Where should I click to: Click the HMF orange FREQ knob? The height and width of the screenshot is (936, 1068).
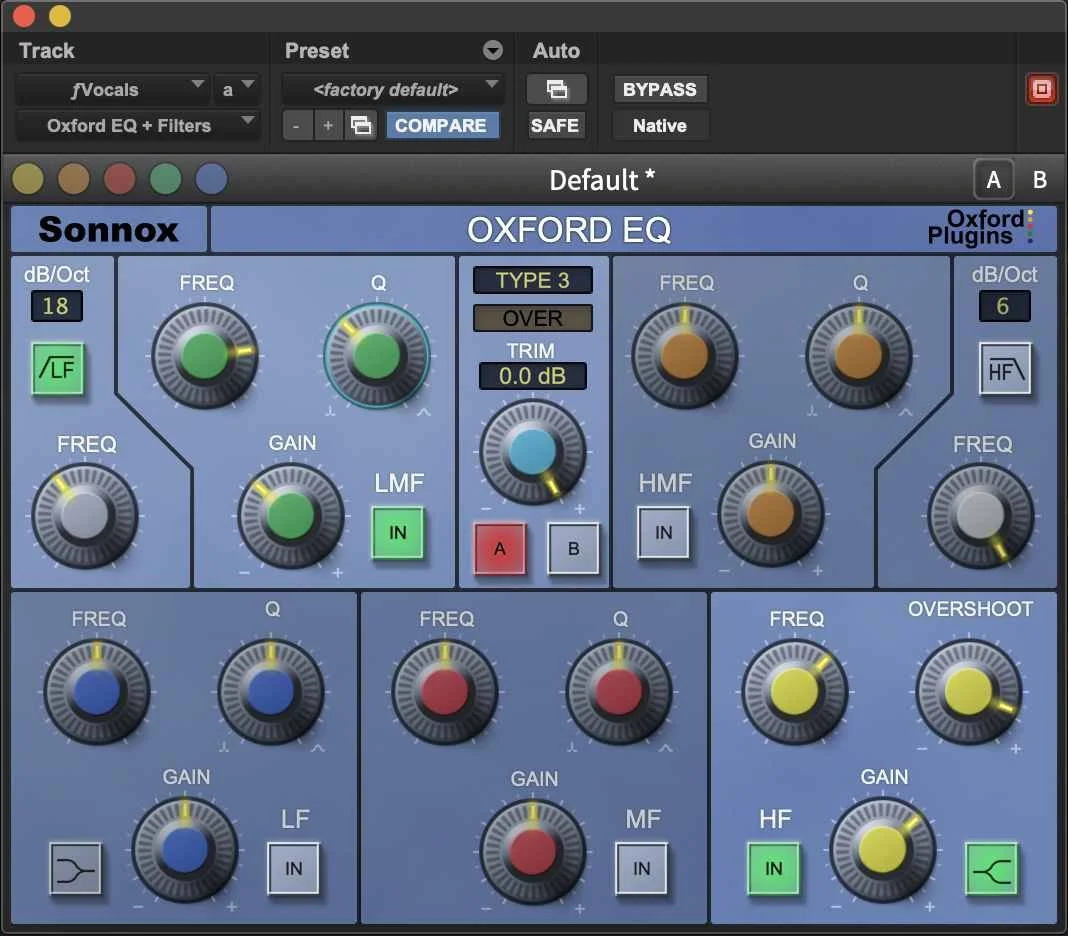(x=685, y=356)
